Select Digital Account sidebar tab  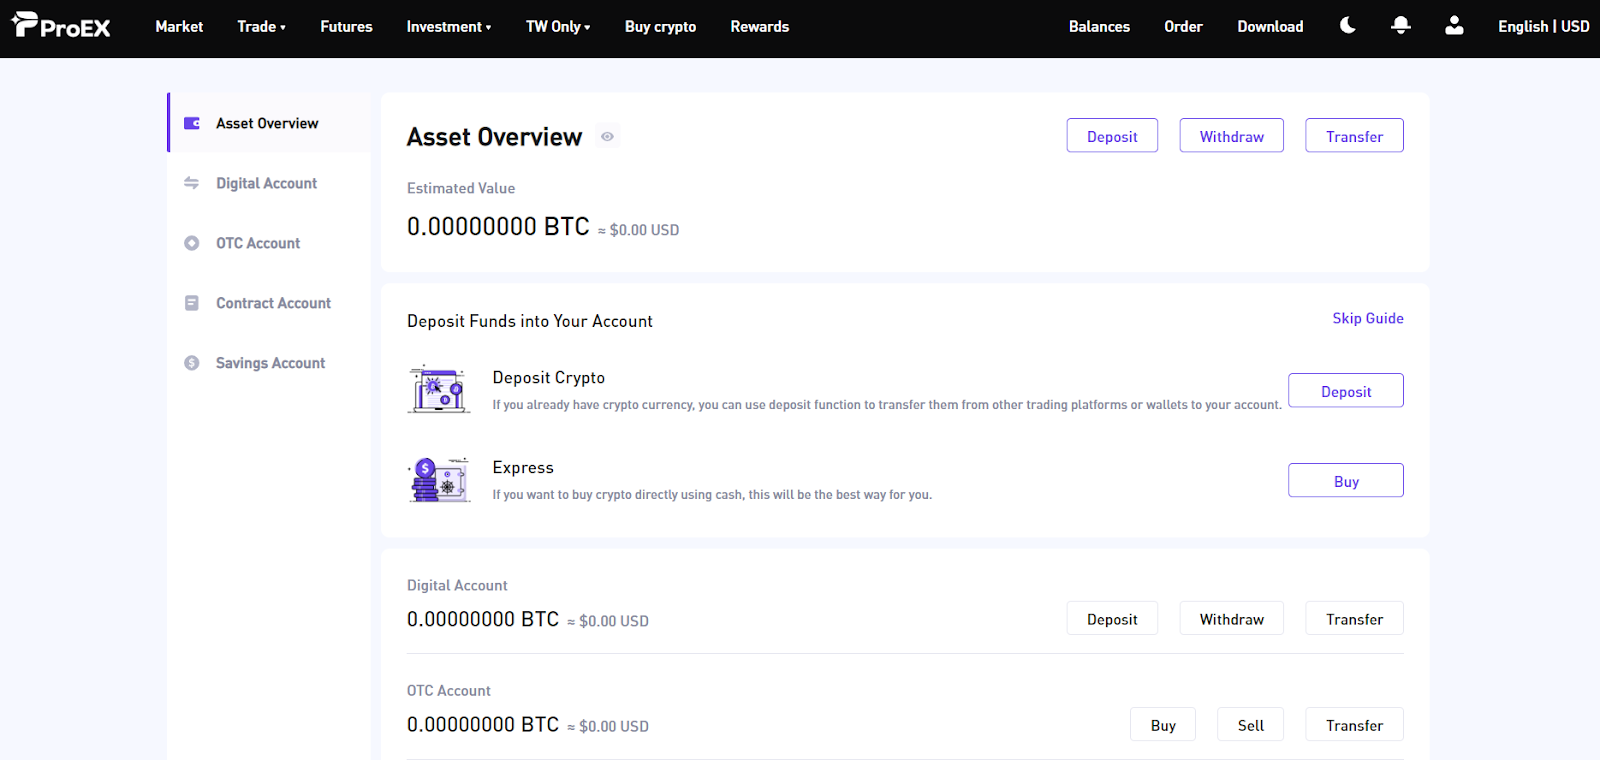(x=269, y=183)
